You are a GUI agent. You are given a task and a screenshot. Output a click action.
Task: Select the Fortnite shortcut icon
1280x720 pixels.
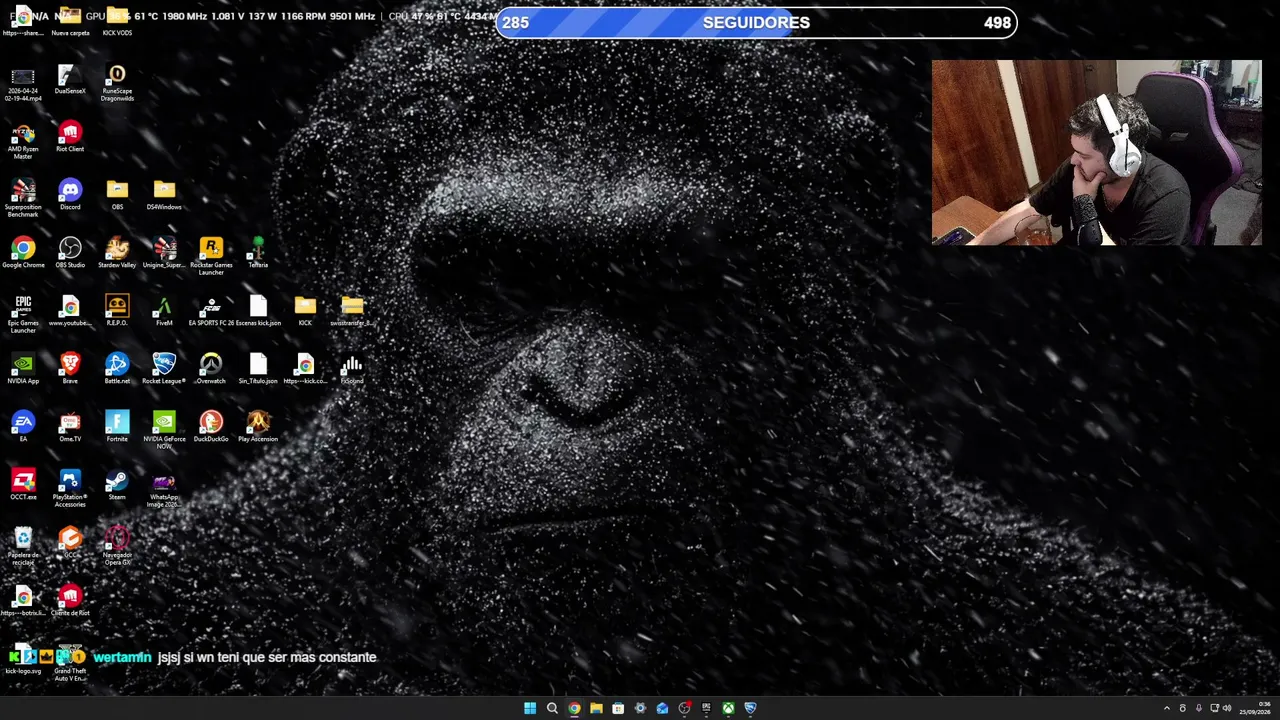point(117,425)
